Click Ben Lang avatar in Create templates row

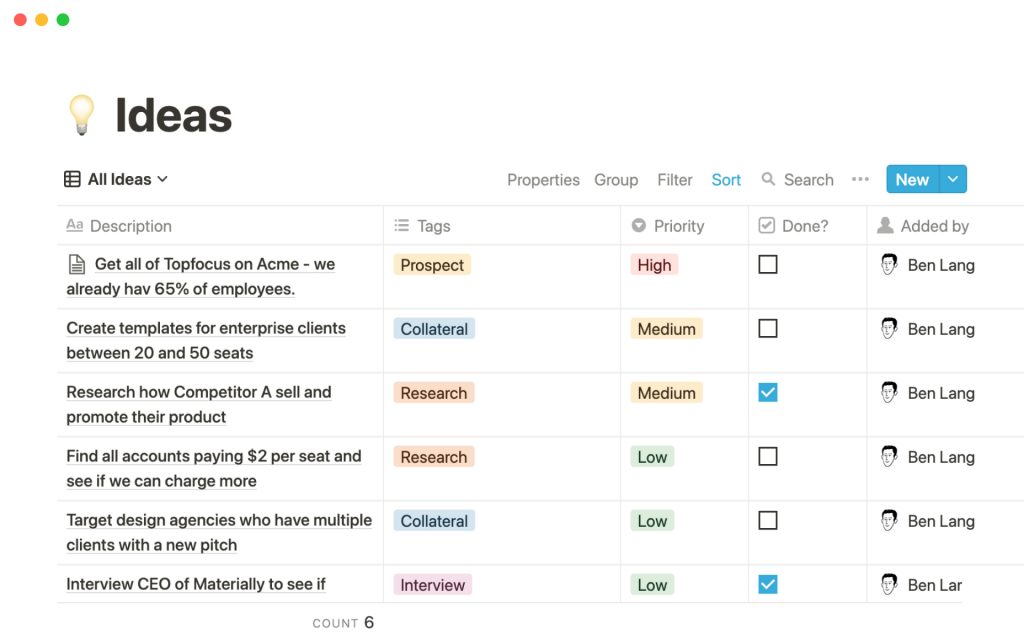889,328
